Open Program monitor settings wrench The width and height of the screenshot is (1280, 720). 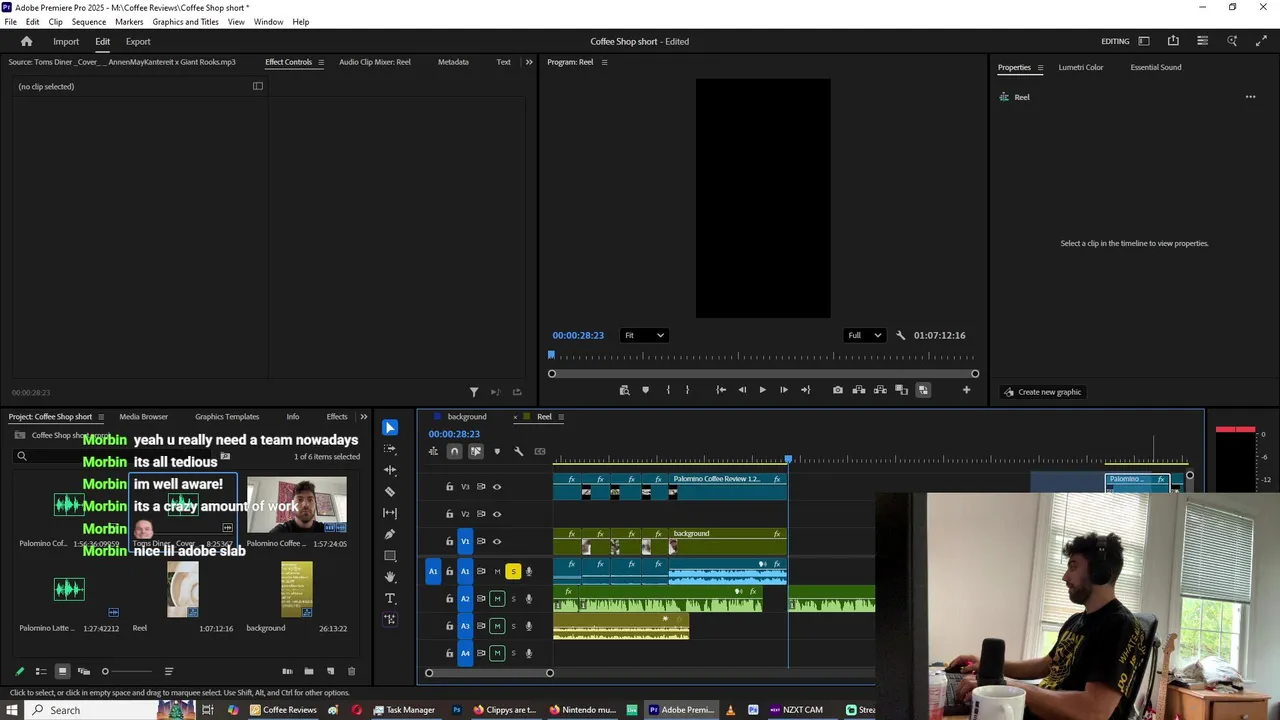(x=900, y=335)
